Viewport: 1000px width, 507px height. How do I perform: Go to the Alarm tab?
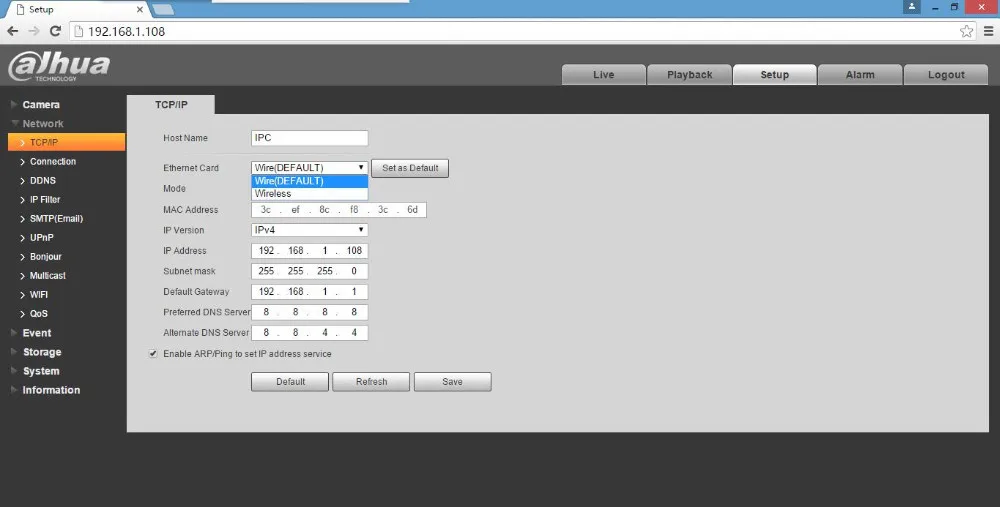(x=860, y=75)
